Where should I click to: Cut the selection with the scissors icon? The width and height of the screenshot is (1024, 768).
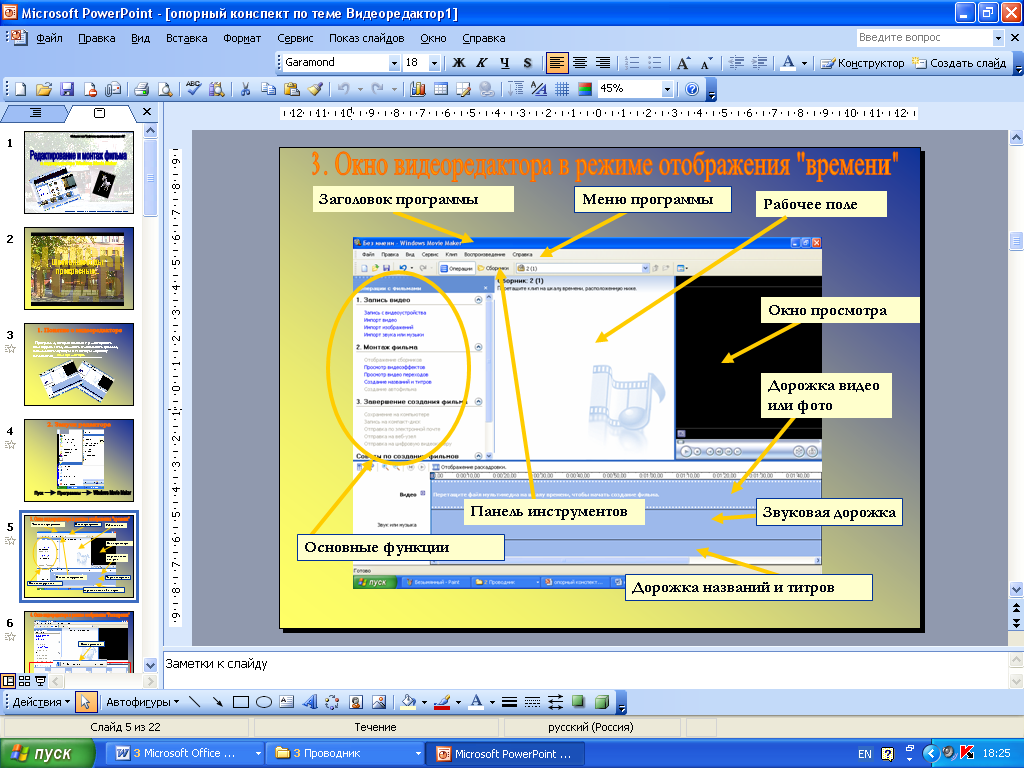(246, 89)
